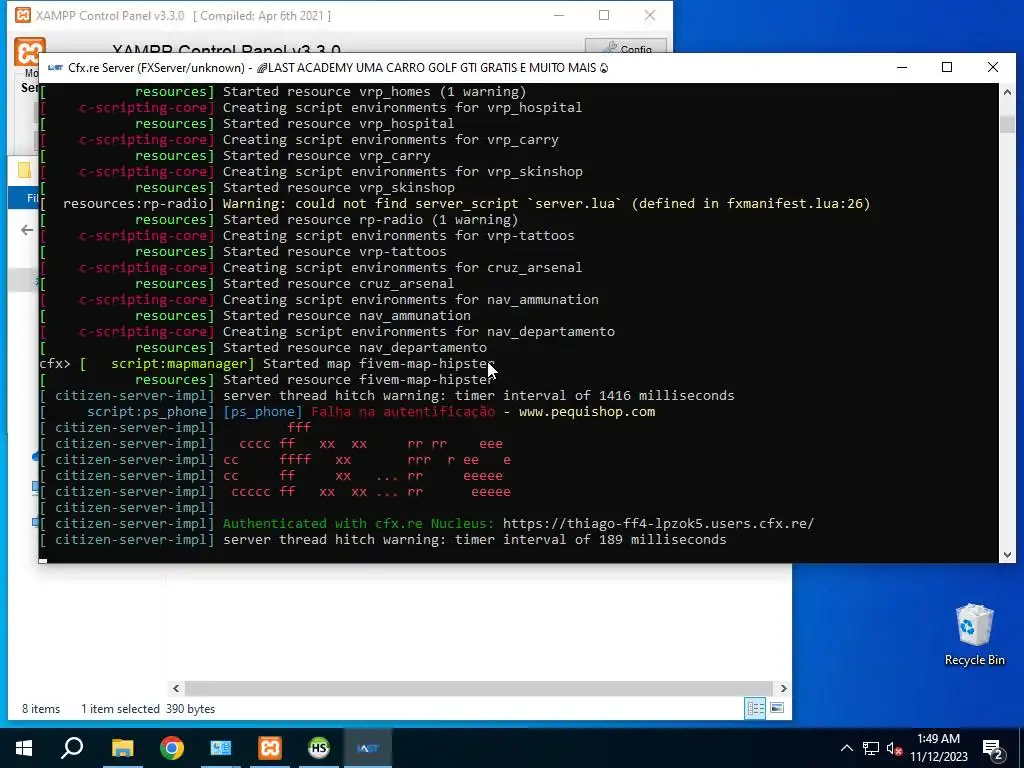Minimize the XAMPP Control Panel window

[x=559, y=15]
